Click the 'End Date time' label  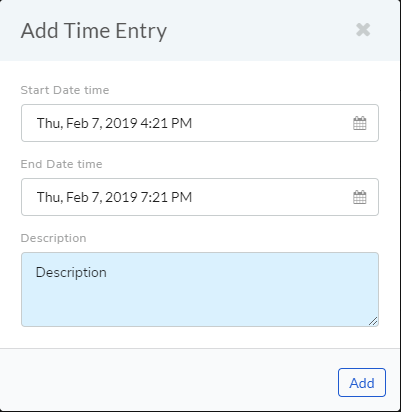pyautogui.click(x=61, y=164)
